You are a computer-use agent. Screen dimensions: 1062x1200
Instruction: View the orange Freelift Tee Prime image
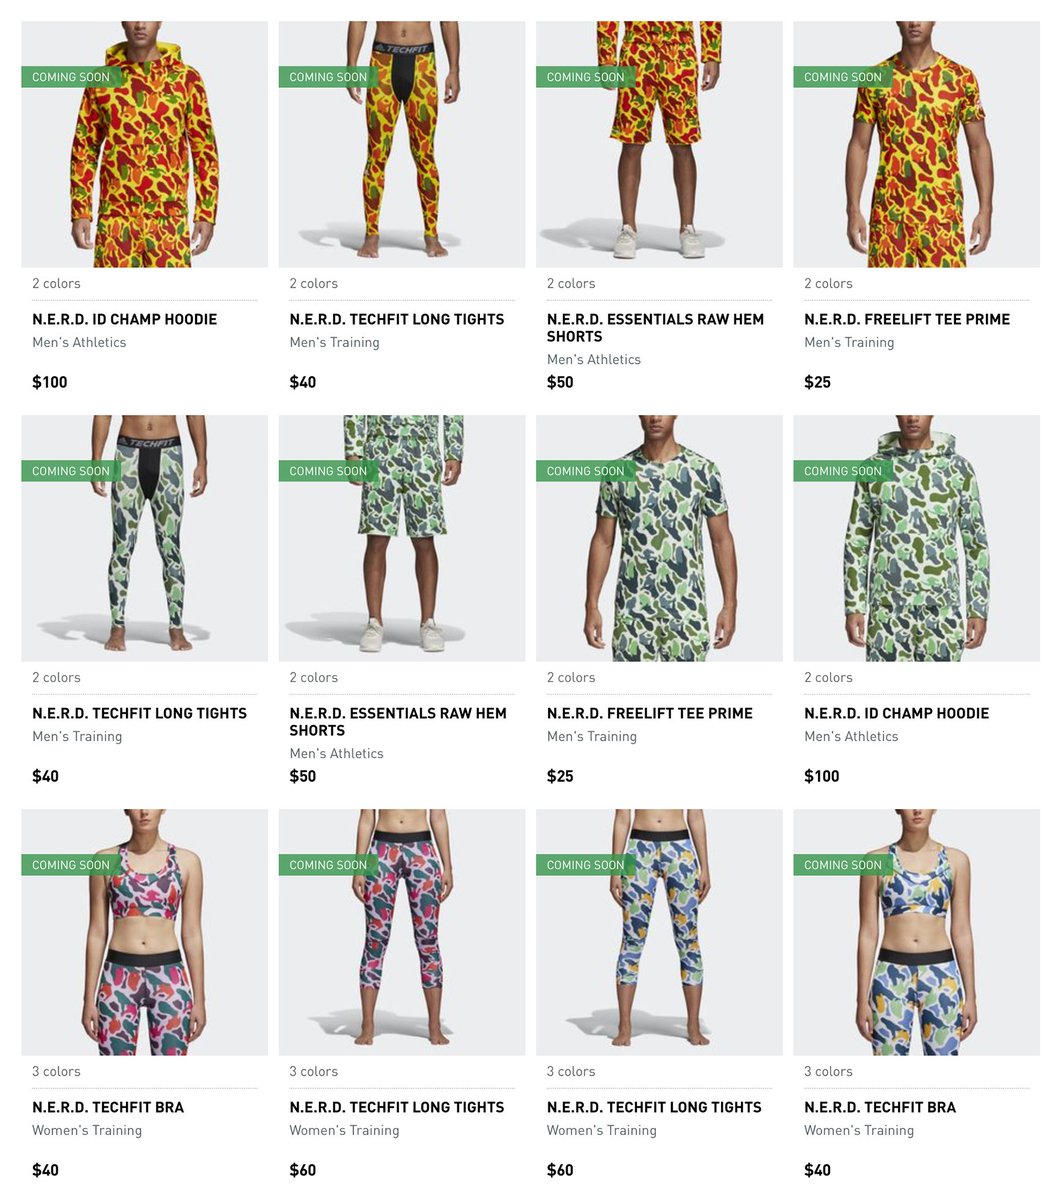pyautogui.click(x=916, y=144)
